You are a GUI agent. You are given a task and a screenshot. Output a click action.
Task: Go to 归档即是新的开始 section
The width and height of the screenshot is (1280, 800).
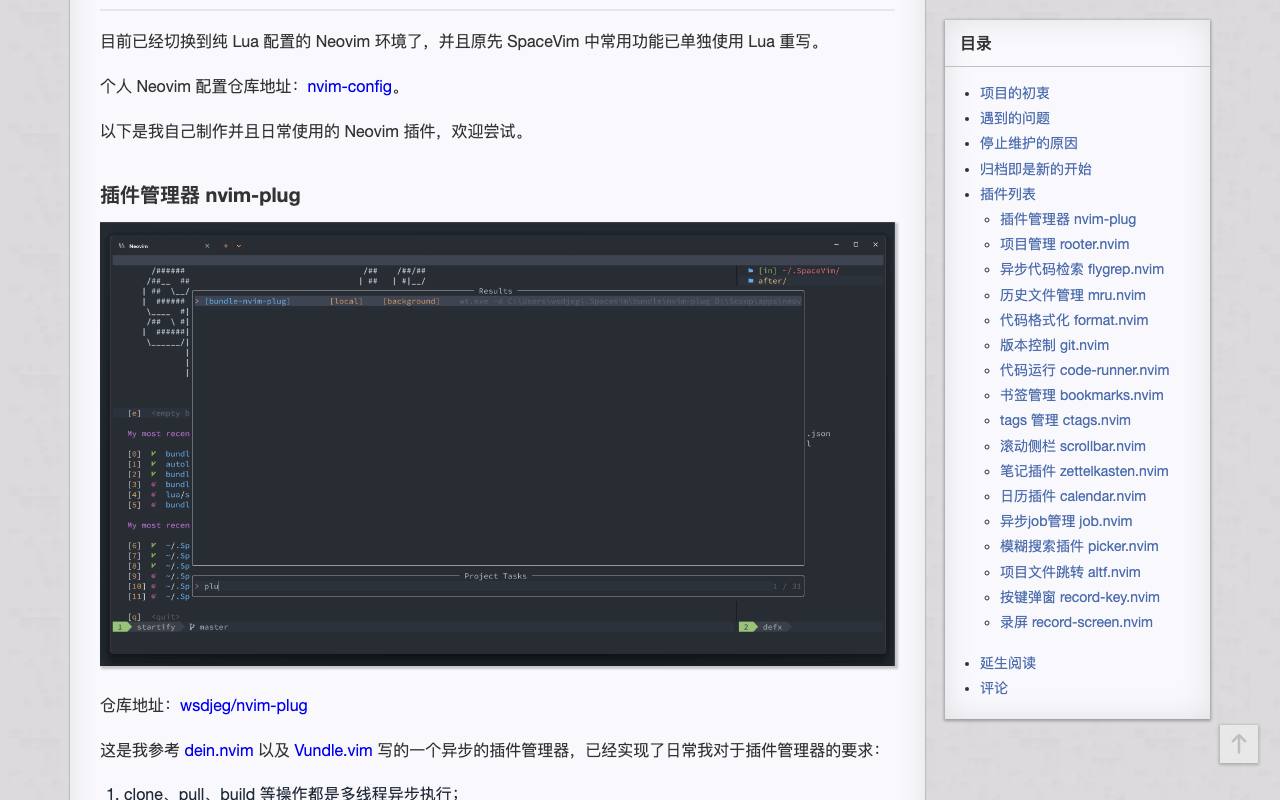click(x=1035, y=169)
